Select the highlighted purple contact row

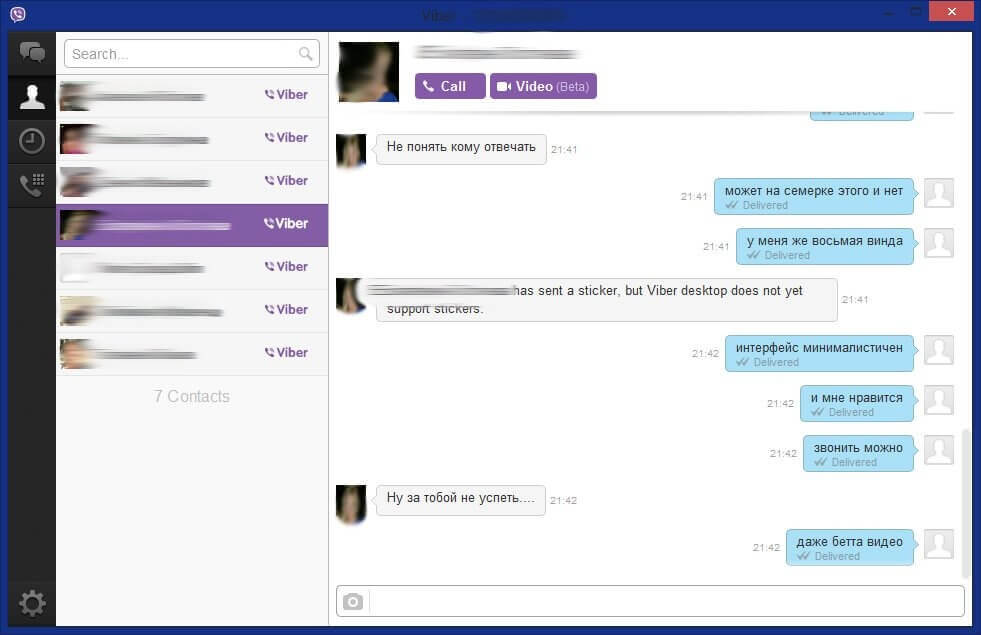[x=192, y=225]
